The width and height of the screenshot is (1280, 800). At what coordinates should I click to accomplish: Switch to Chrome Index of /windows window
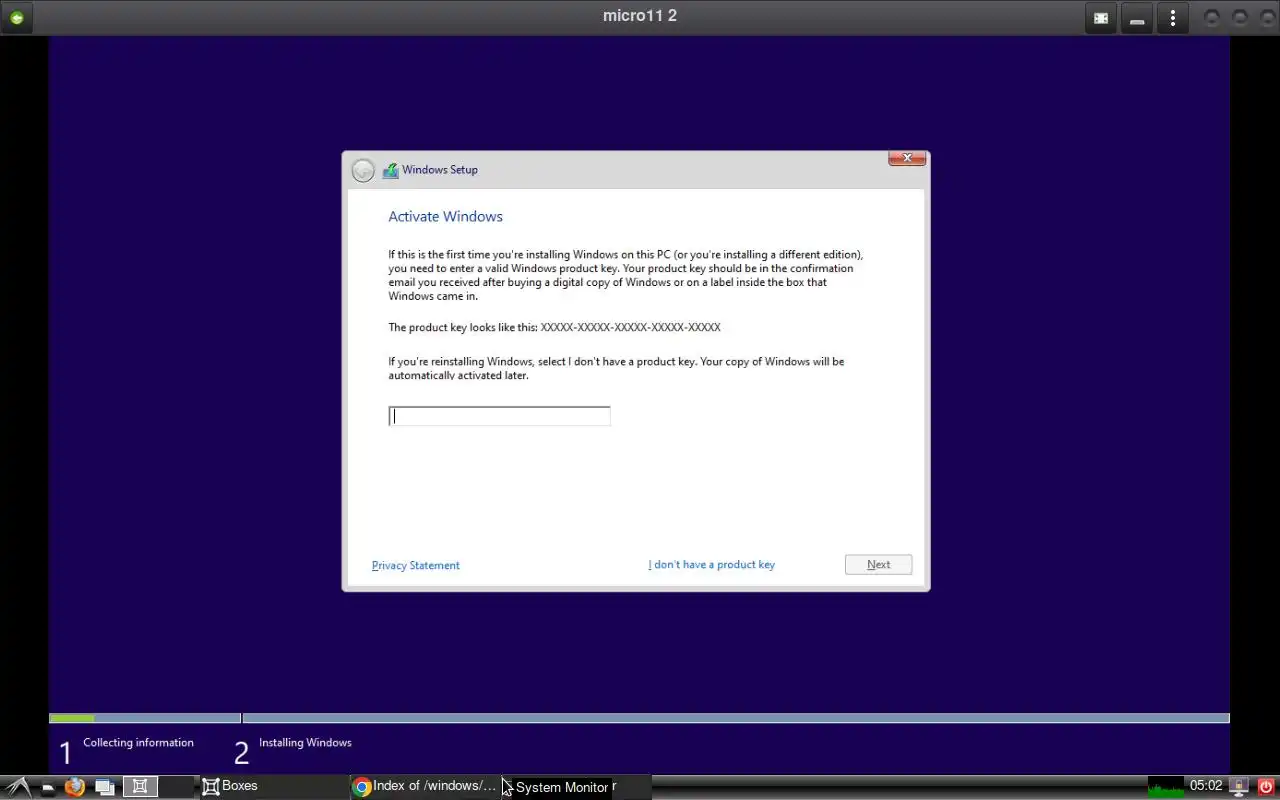425,787
